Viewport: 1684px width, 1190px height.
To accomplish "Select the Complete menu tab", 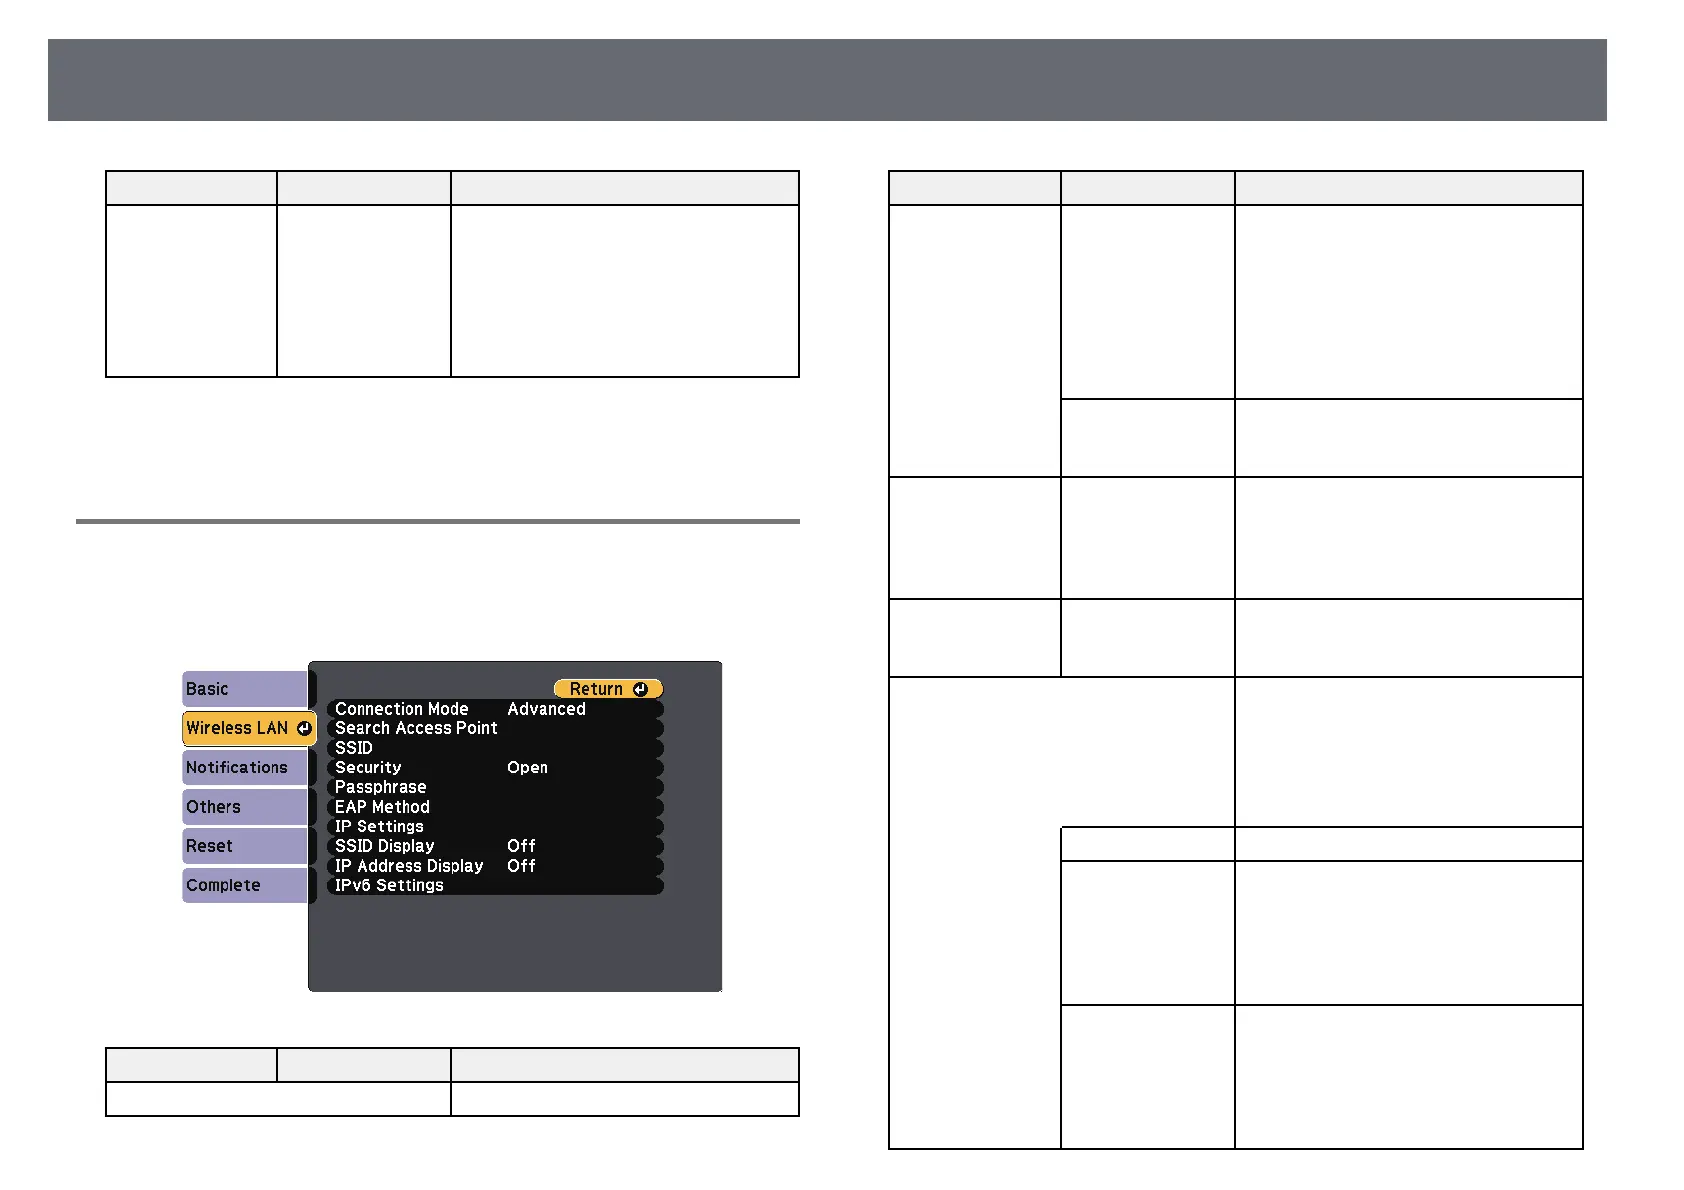I will pyautogui.click(x=245, y=885).
